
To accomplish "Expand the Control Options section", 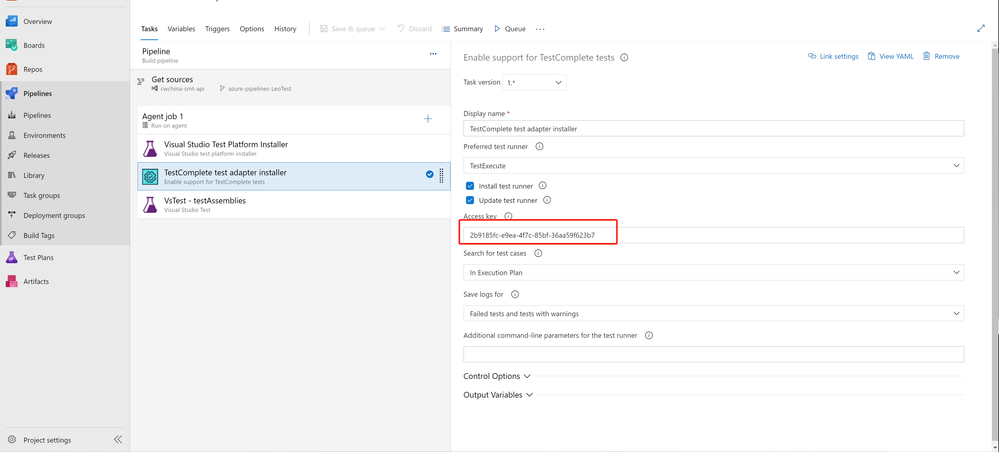I will coord(497,376).
